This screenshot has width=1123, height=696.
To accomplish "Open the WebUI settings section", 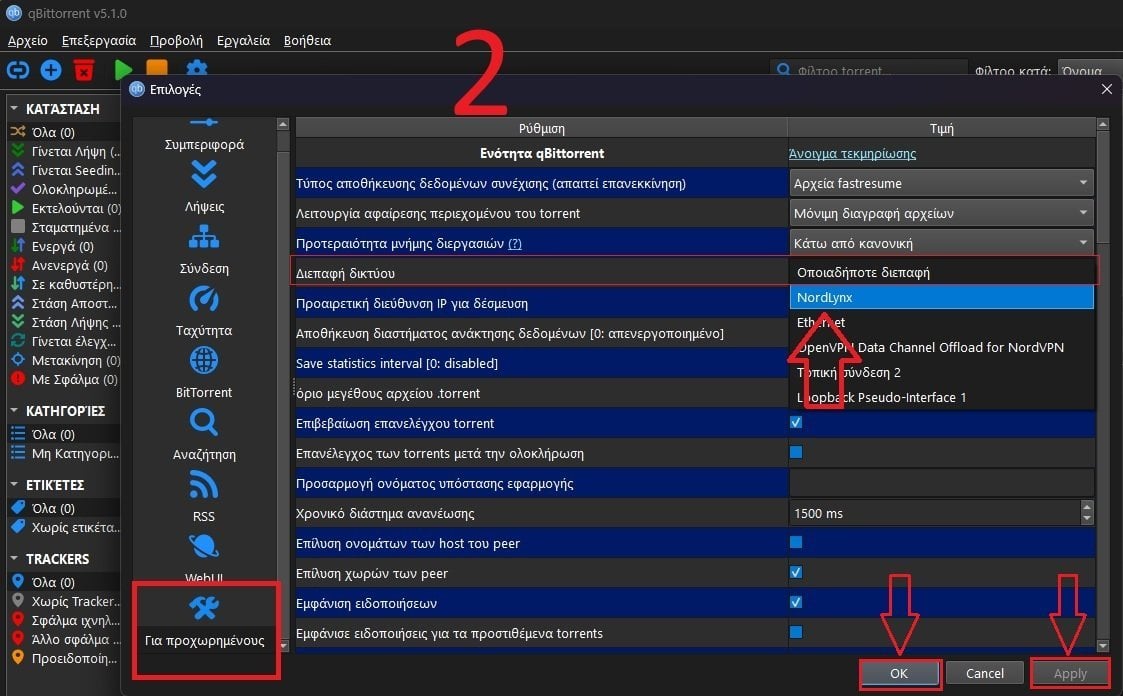I will (204, 559).
